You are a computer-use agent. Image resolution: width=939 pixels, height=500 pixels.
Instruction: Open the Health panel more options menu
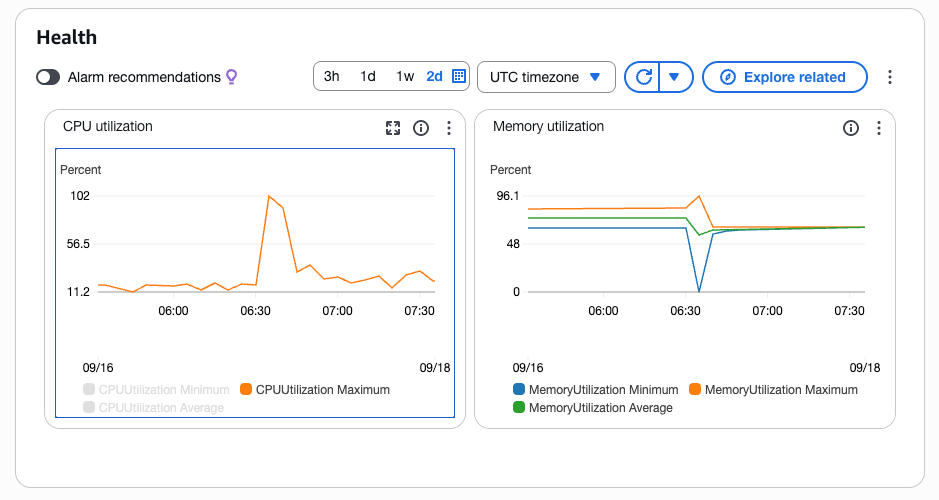[890, 77]
